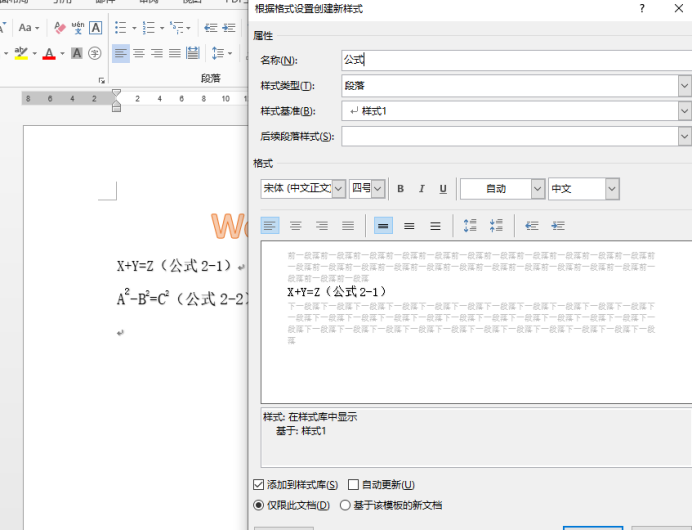Open font name dropdown 宋体
This screenshot has height=530, width=693.
339,189
